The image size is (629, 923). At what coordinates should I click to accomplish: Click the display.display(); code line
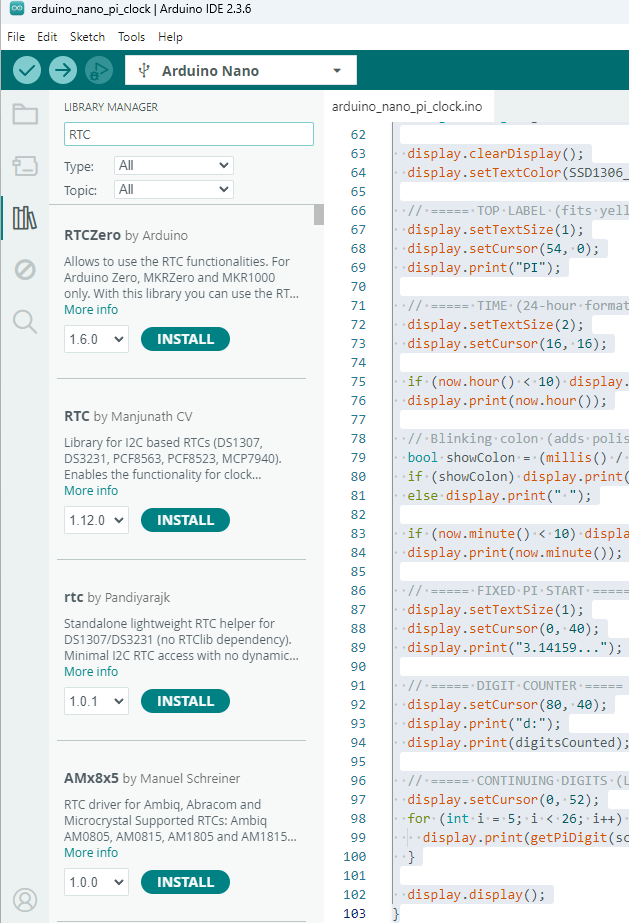pos(476,895)
